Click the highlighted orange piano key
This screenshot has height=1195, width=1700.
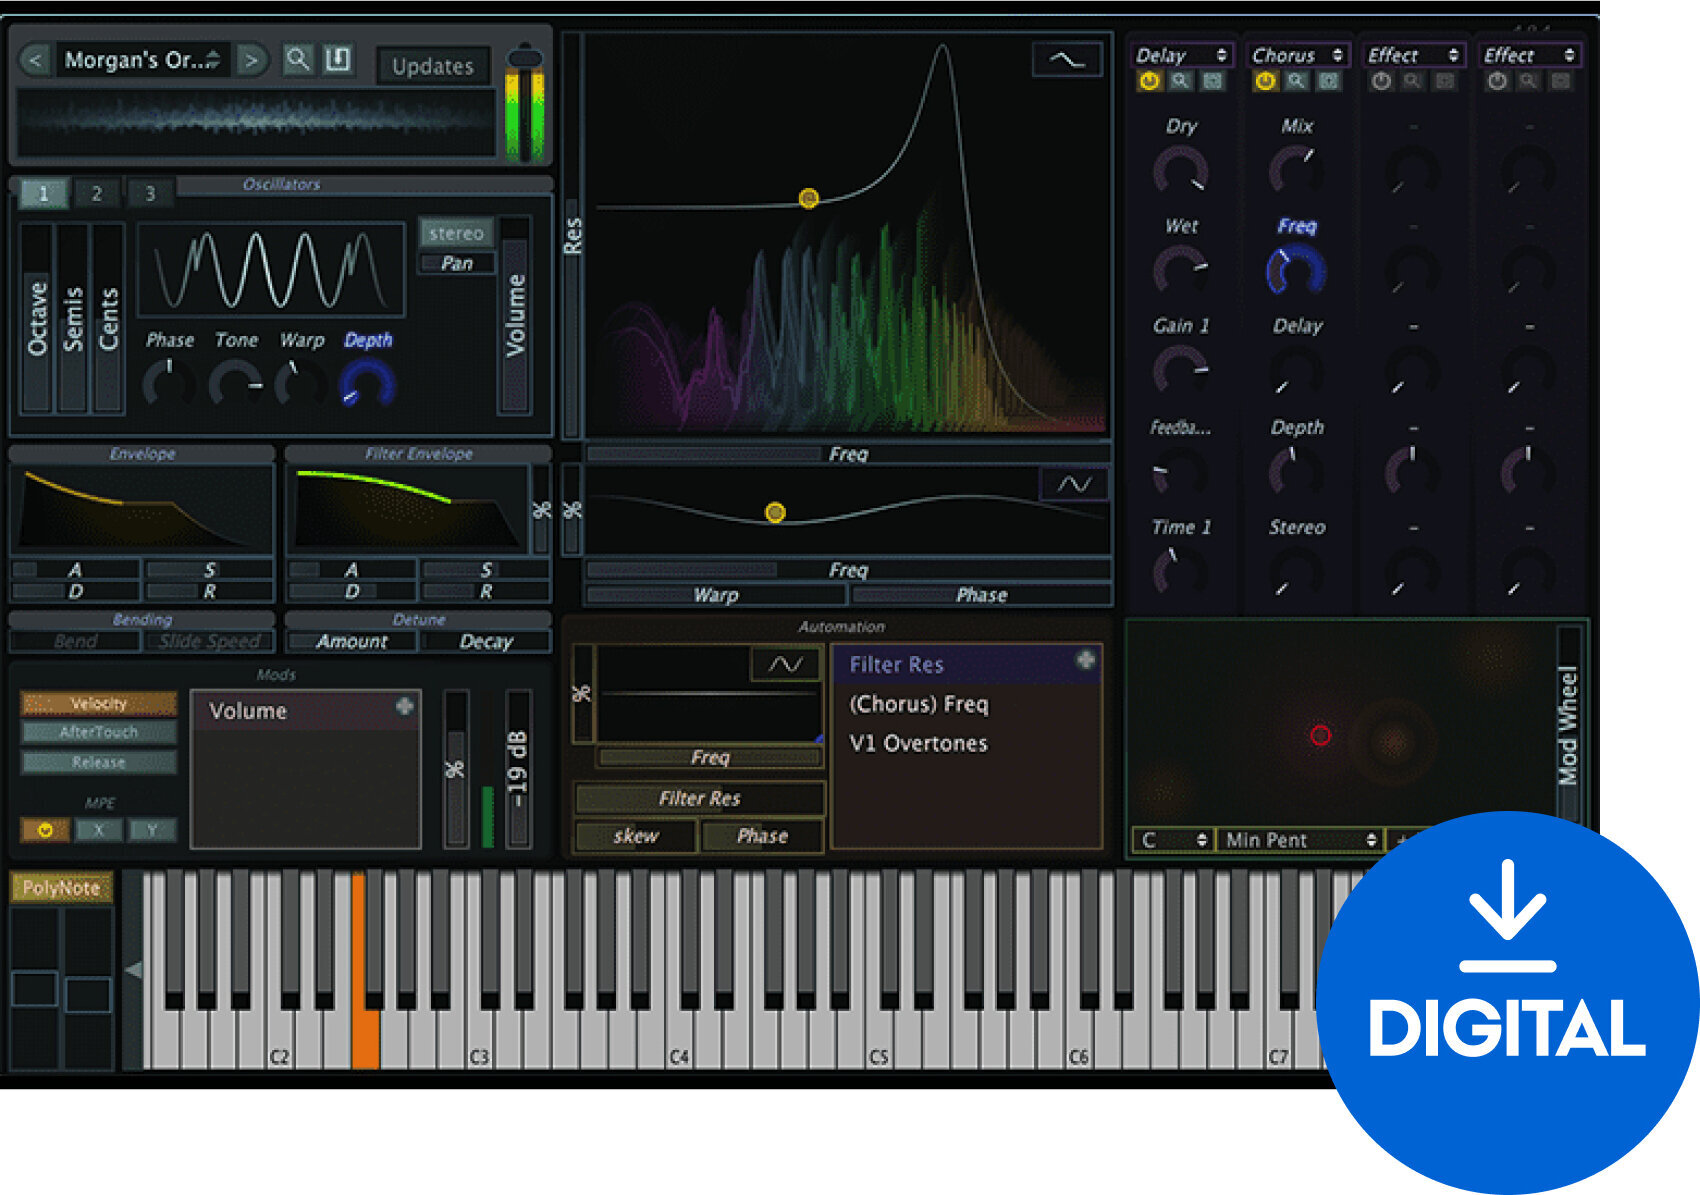click(366, 970)
